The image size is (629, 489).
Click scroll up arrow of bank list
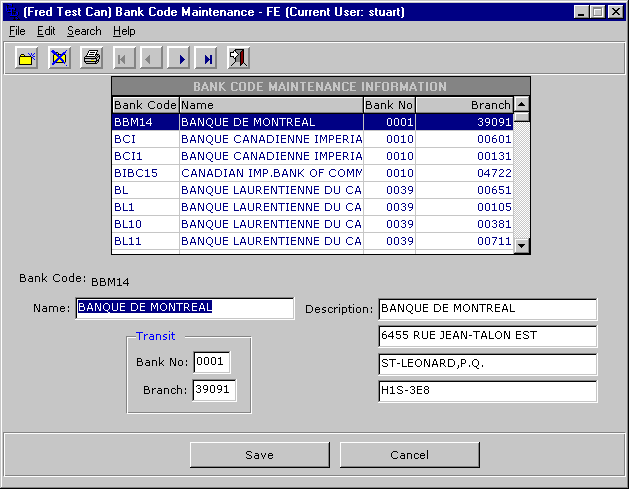pyautogui.click(x=521, y=105)
